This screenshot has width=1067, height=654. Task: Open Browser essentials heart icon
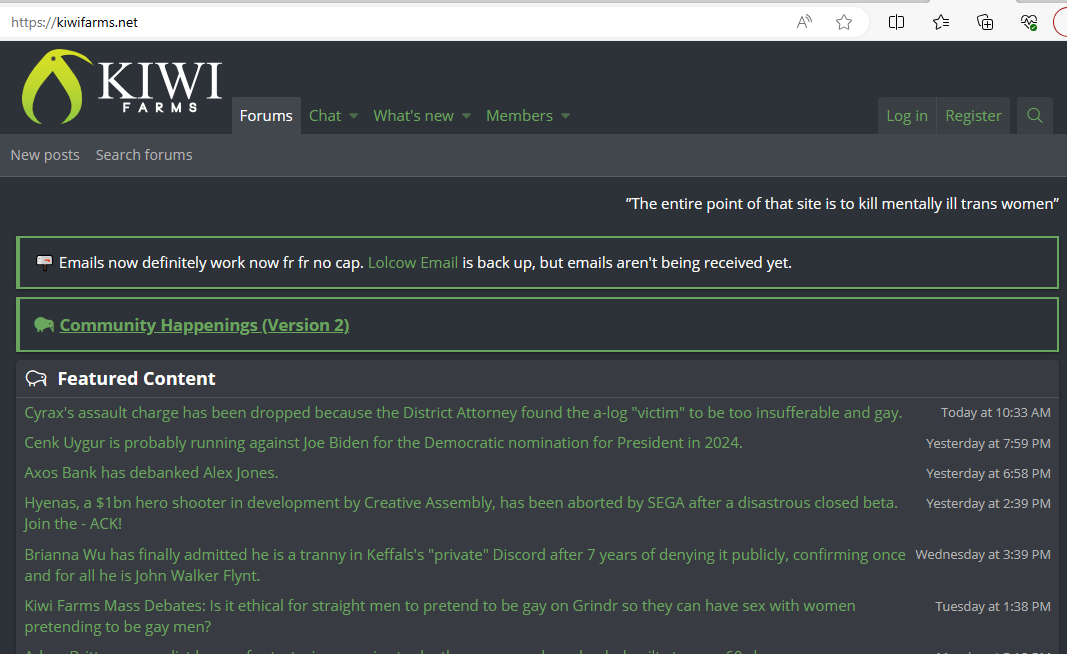click(1029, 22)
